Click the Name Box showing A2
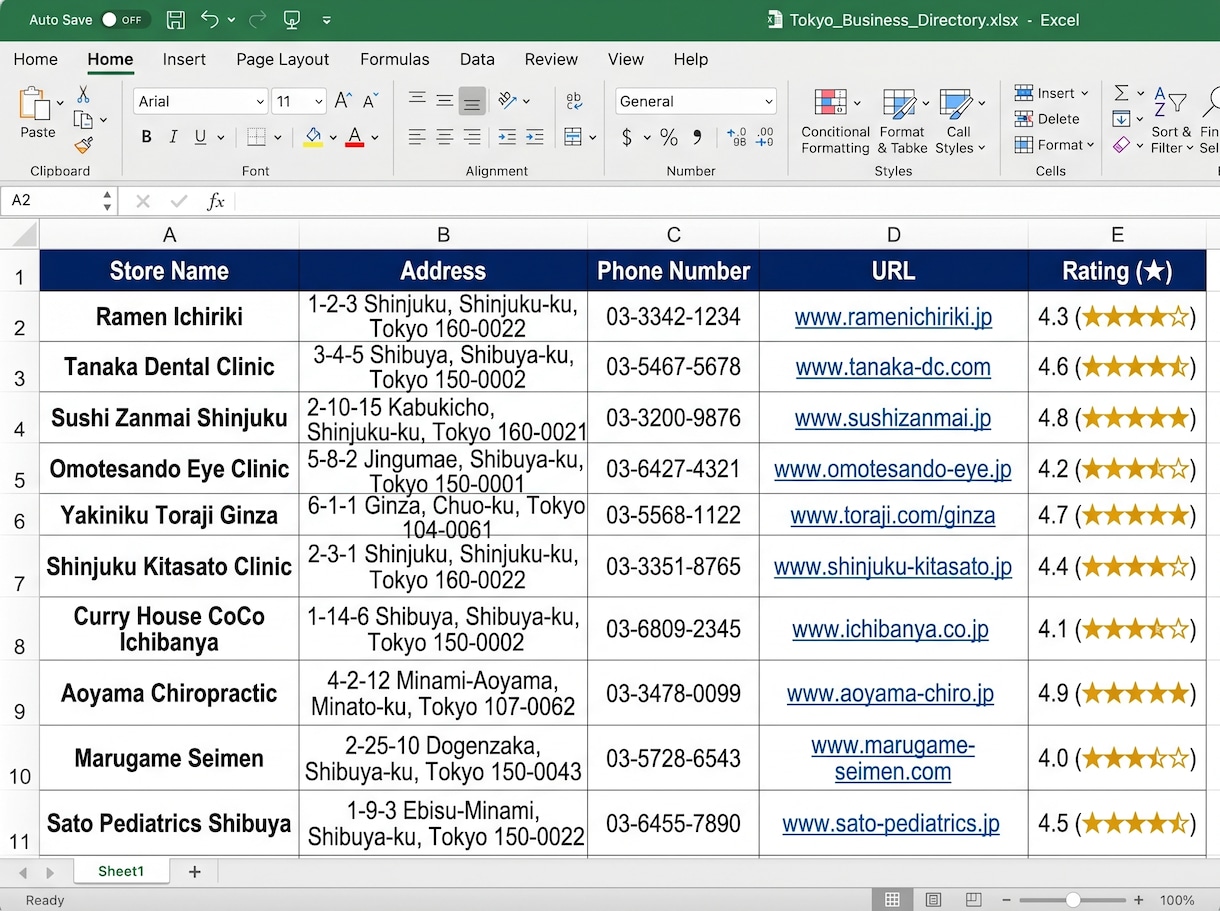 (x=58, y=201)
